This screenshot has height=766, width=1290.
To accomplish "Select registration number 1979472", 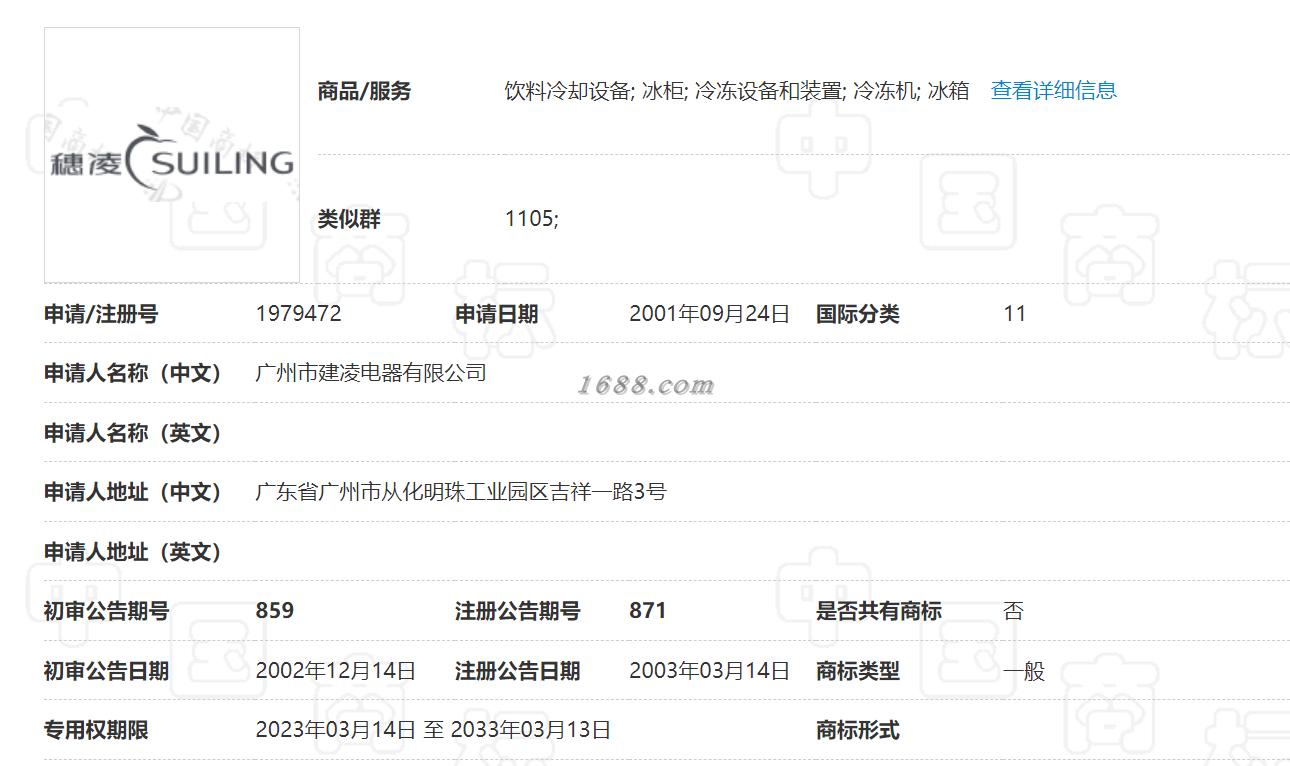I will pos(298,314).
